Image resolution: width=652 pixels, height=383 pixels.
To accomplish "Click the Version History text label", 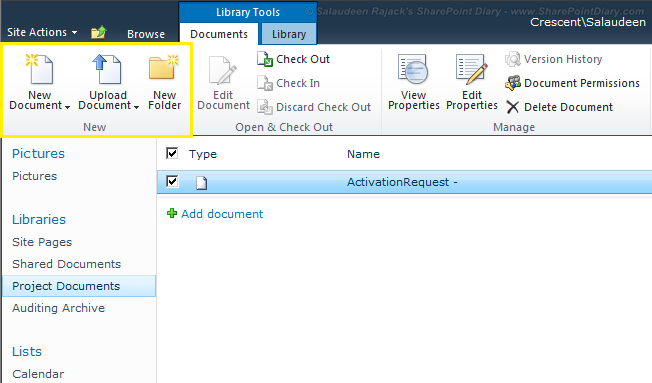I will pyautogui.click(x=563, y=59).
